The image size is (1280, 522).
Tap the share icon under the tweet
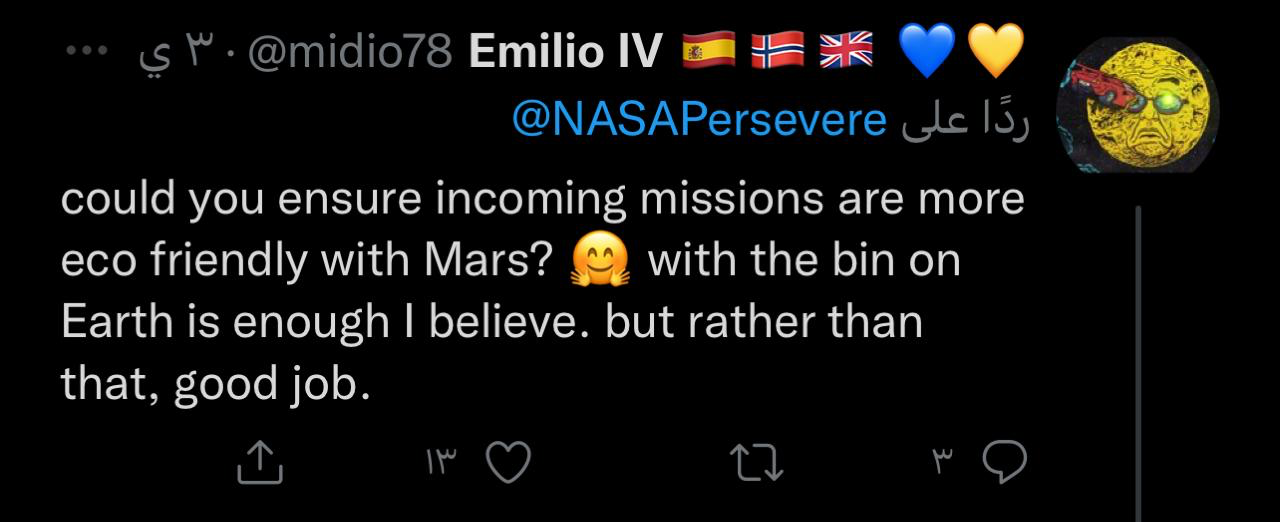(257, 462)
